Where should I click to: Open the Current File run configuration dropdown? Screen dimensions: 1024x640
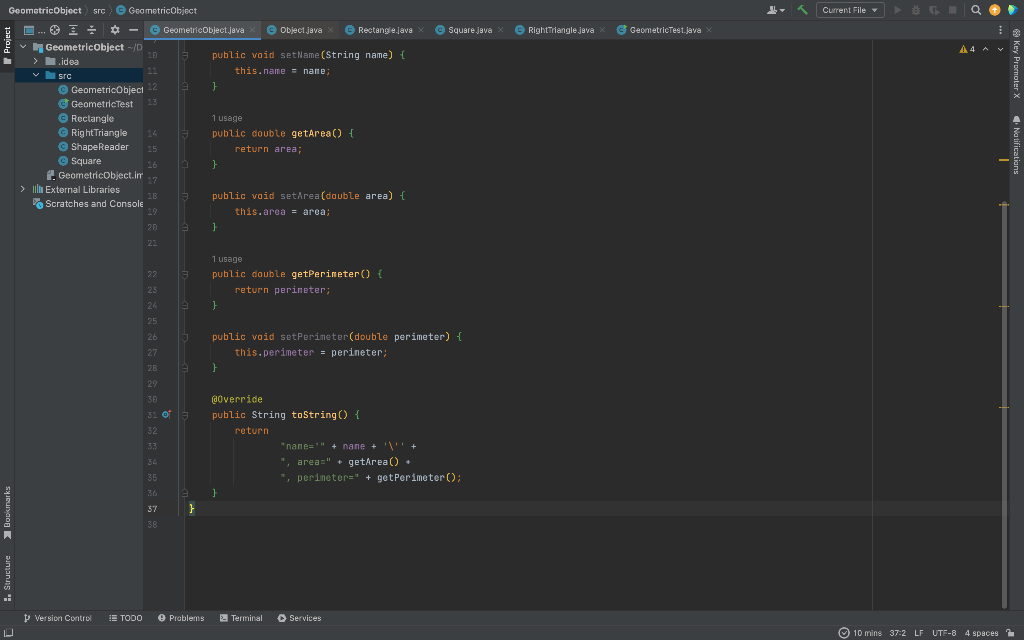coord(850,10)
